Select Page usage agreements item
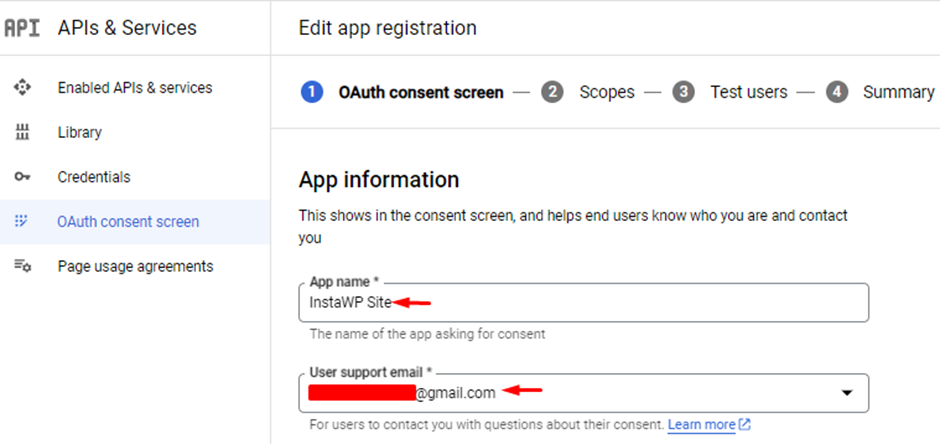The height and width of the screenshot is (444, 940). (135, 265)
